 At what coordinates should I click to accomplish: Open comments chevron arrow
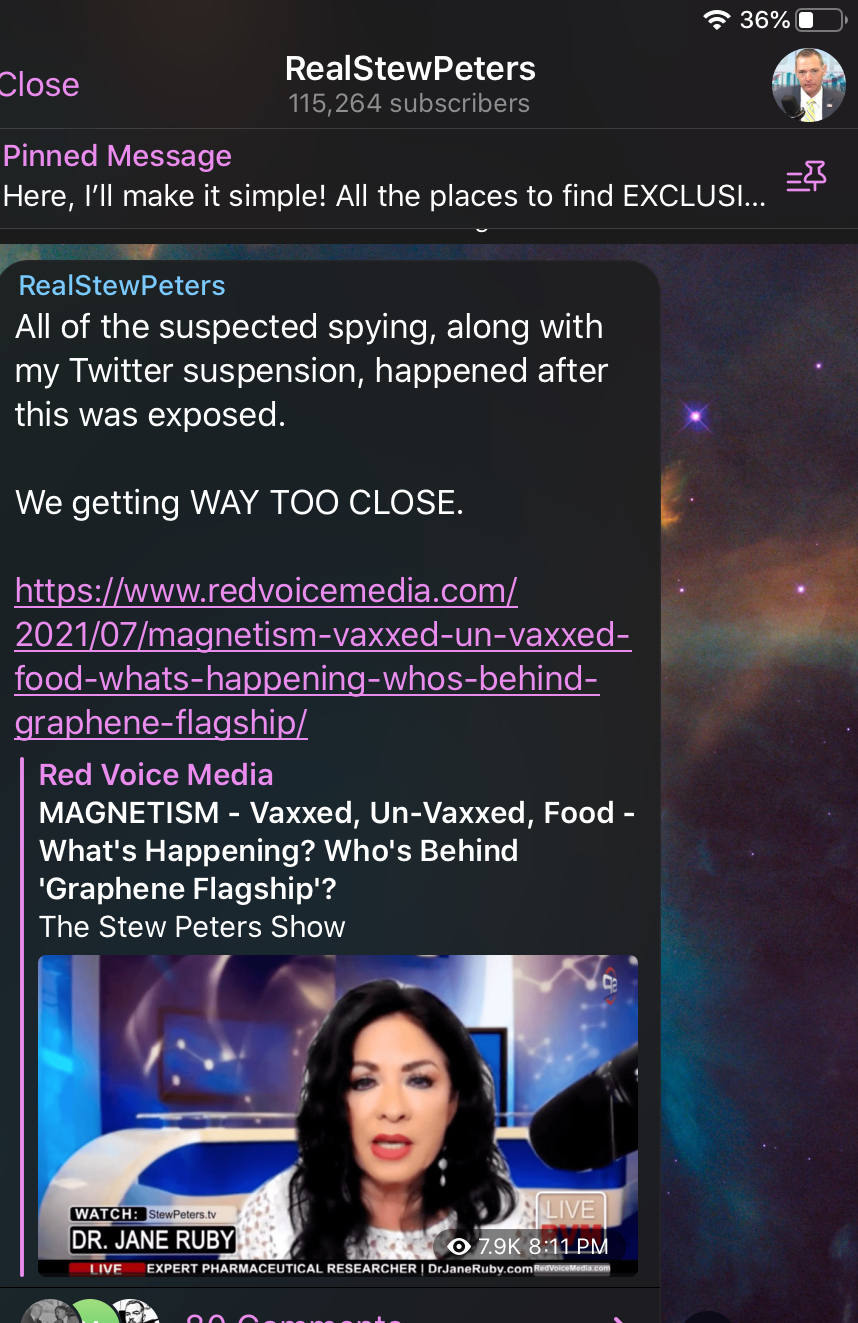[620, 1317]
